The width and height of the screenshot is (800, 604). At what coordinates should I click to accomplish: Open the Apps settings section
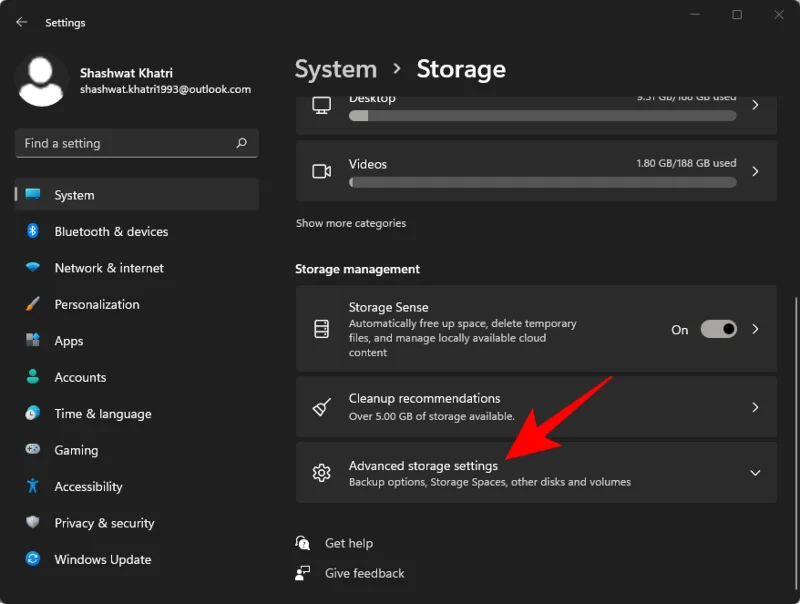tap(68, 341)
